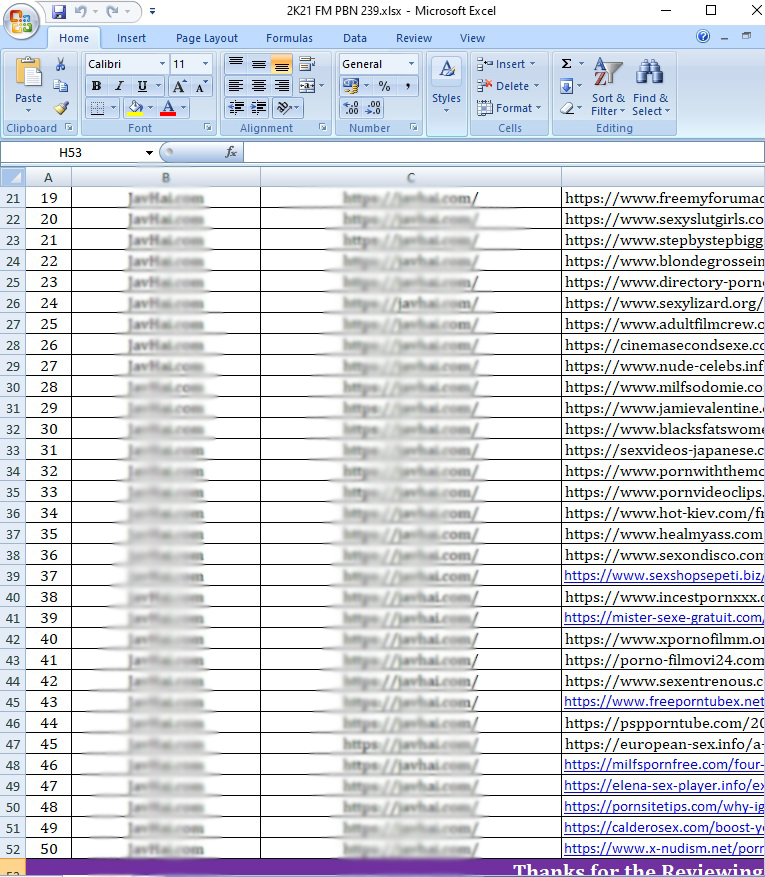Open the Styles gallery
Image resolution: width=765 pixels, height=877 pixels.
[446, 85]
